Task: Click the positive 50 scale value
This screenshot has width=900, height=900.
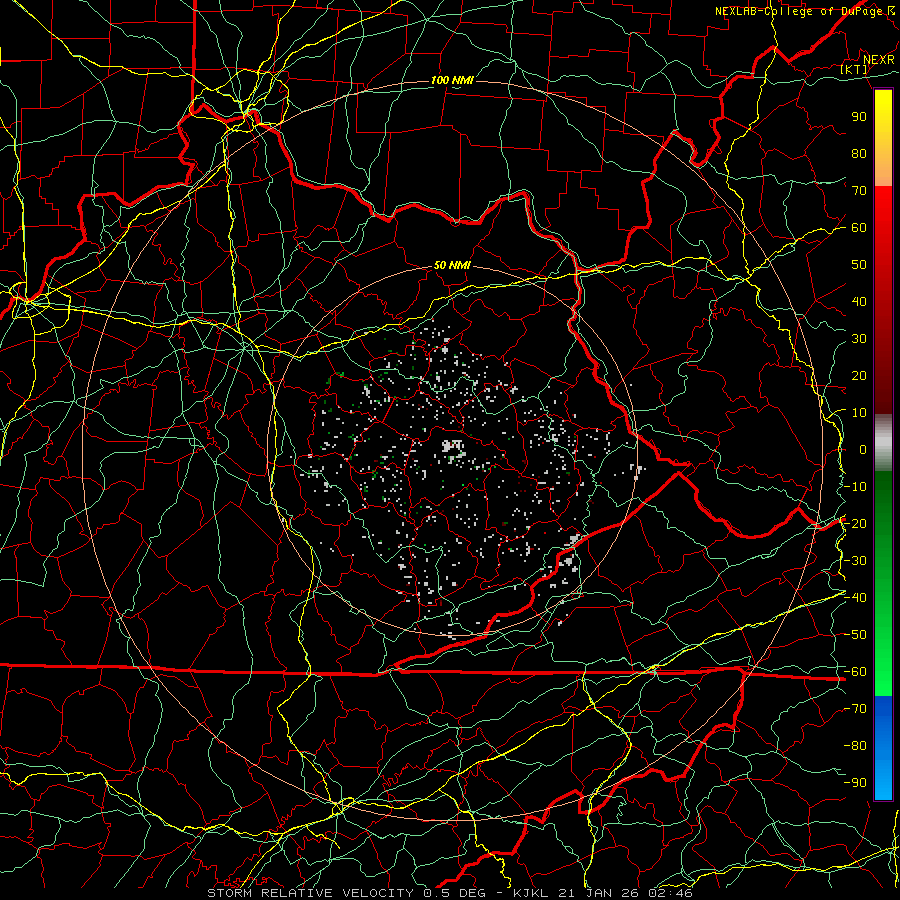Action: 859,265
